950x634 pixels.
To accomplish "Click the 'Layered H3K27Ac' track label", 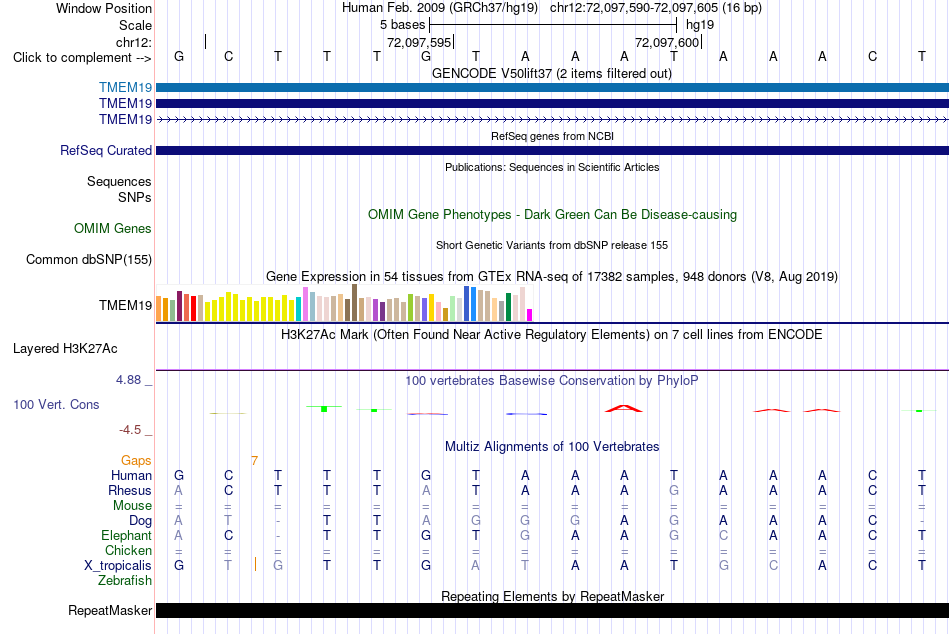I will pos(65,349).
